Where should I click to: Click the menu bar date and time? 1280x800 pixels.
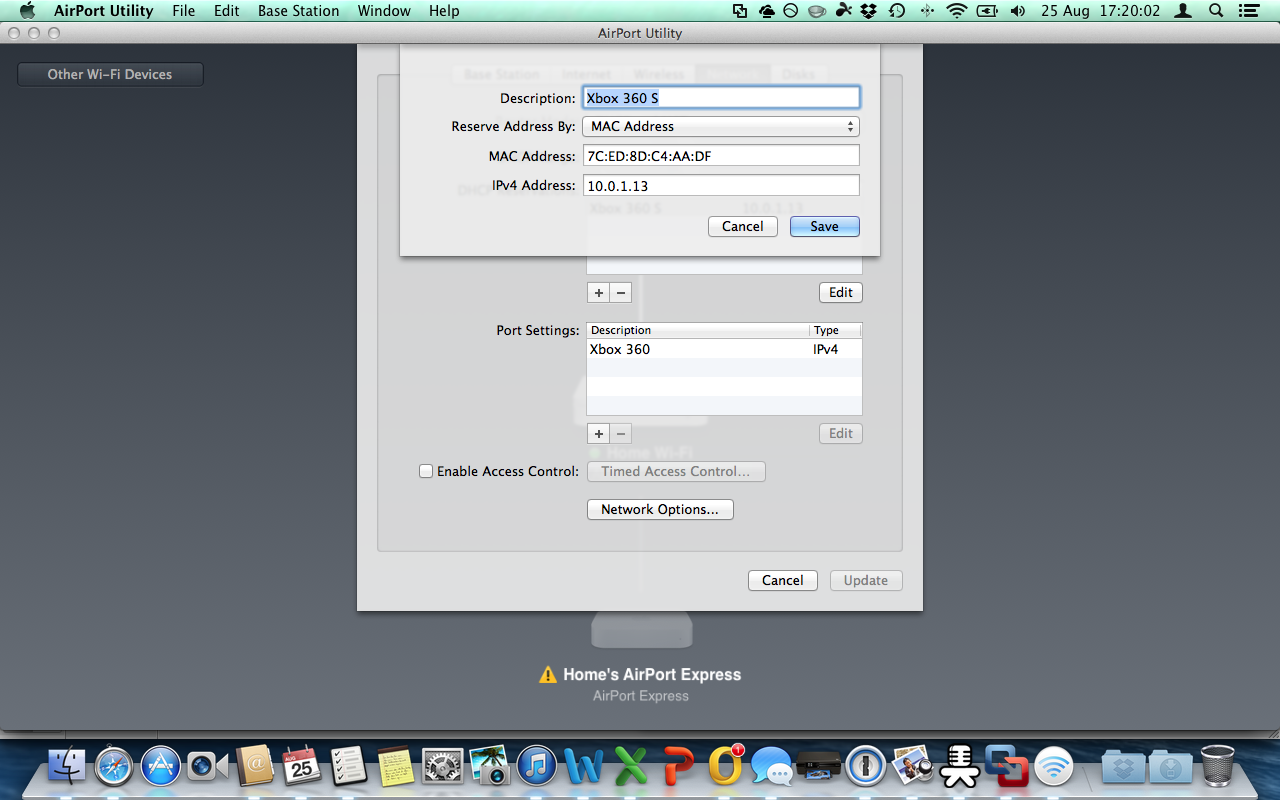(x=1100, y=11)
